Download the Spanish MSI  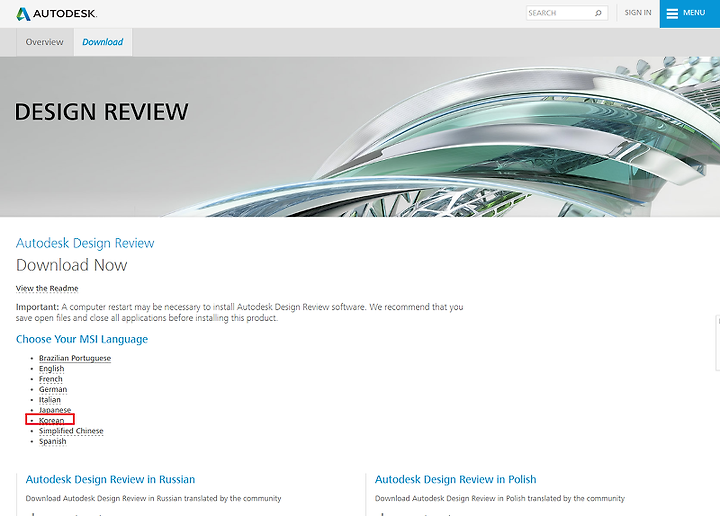[52, 441]
